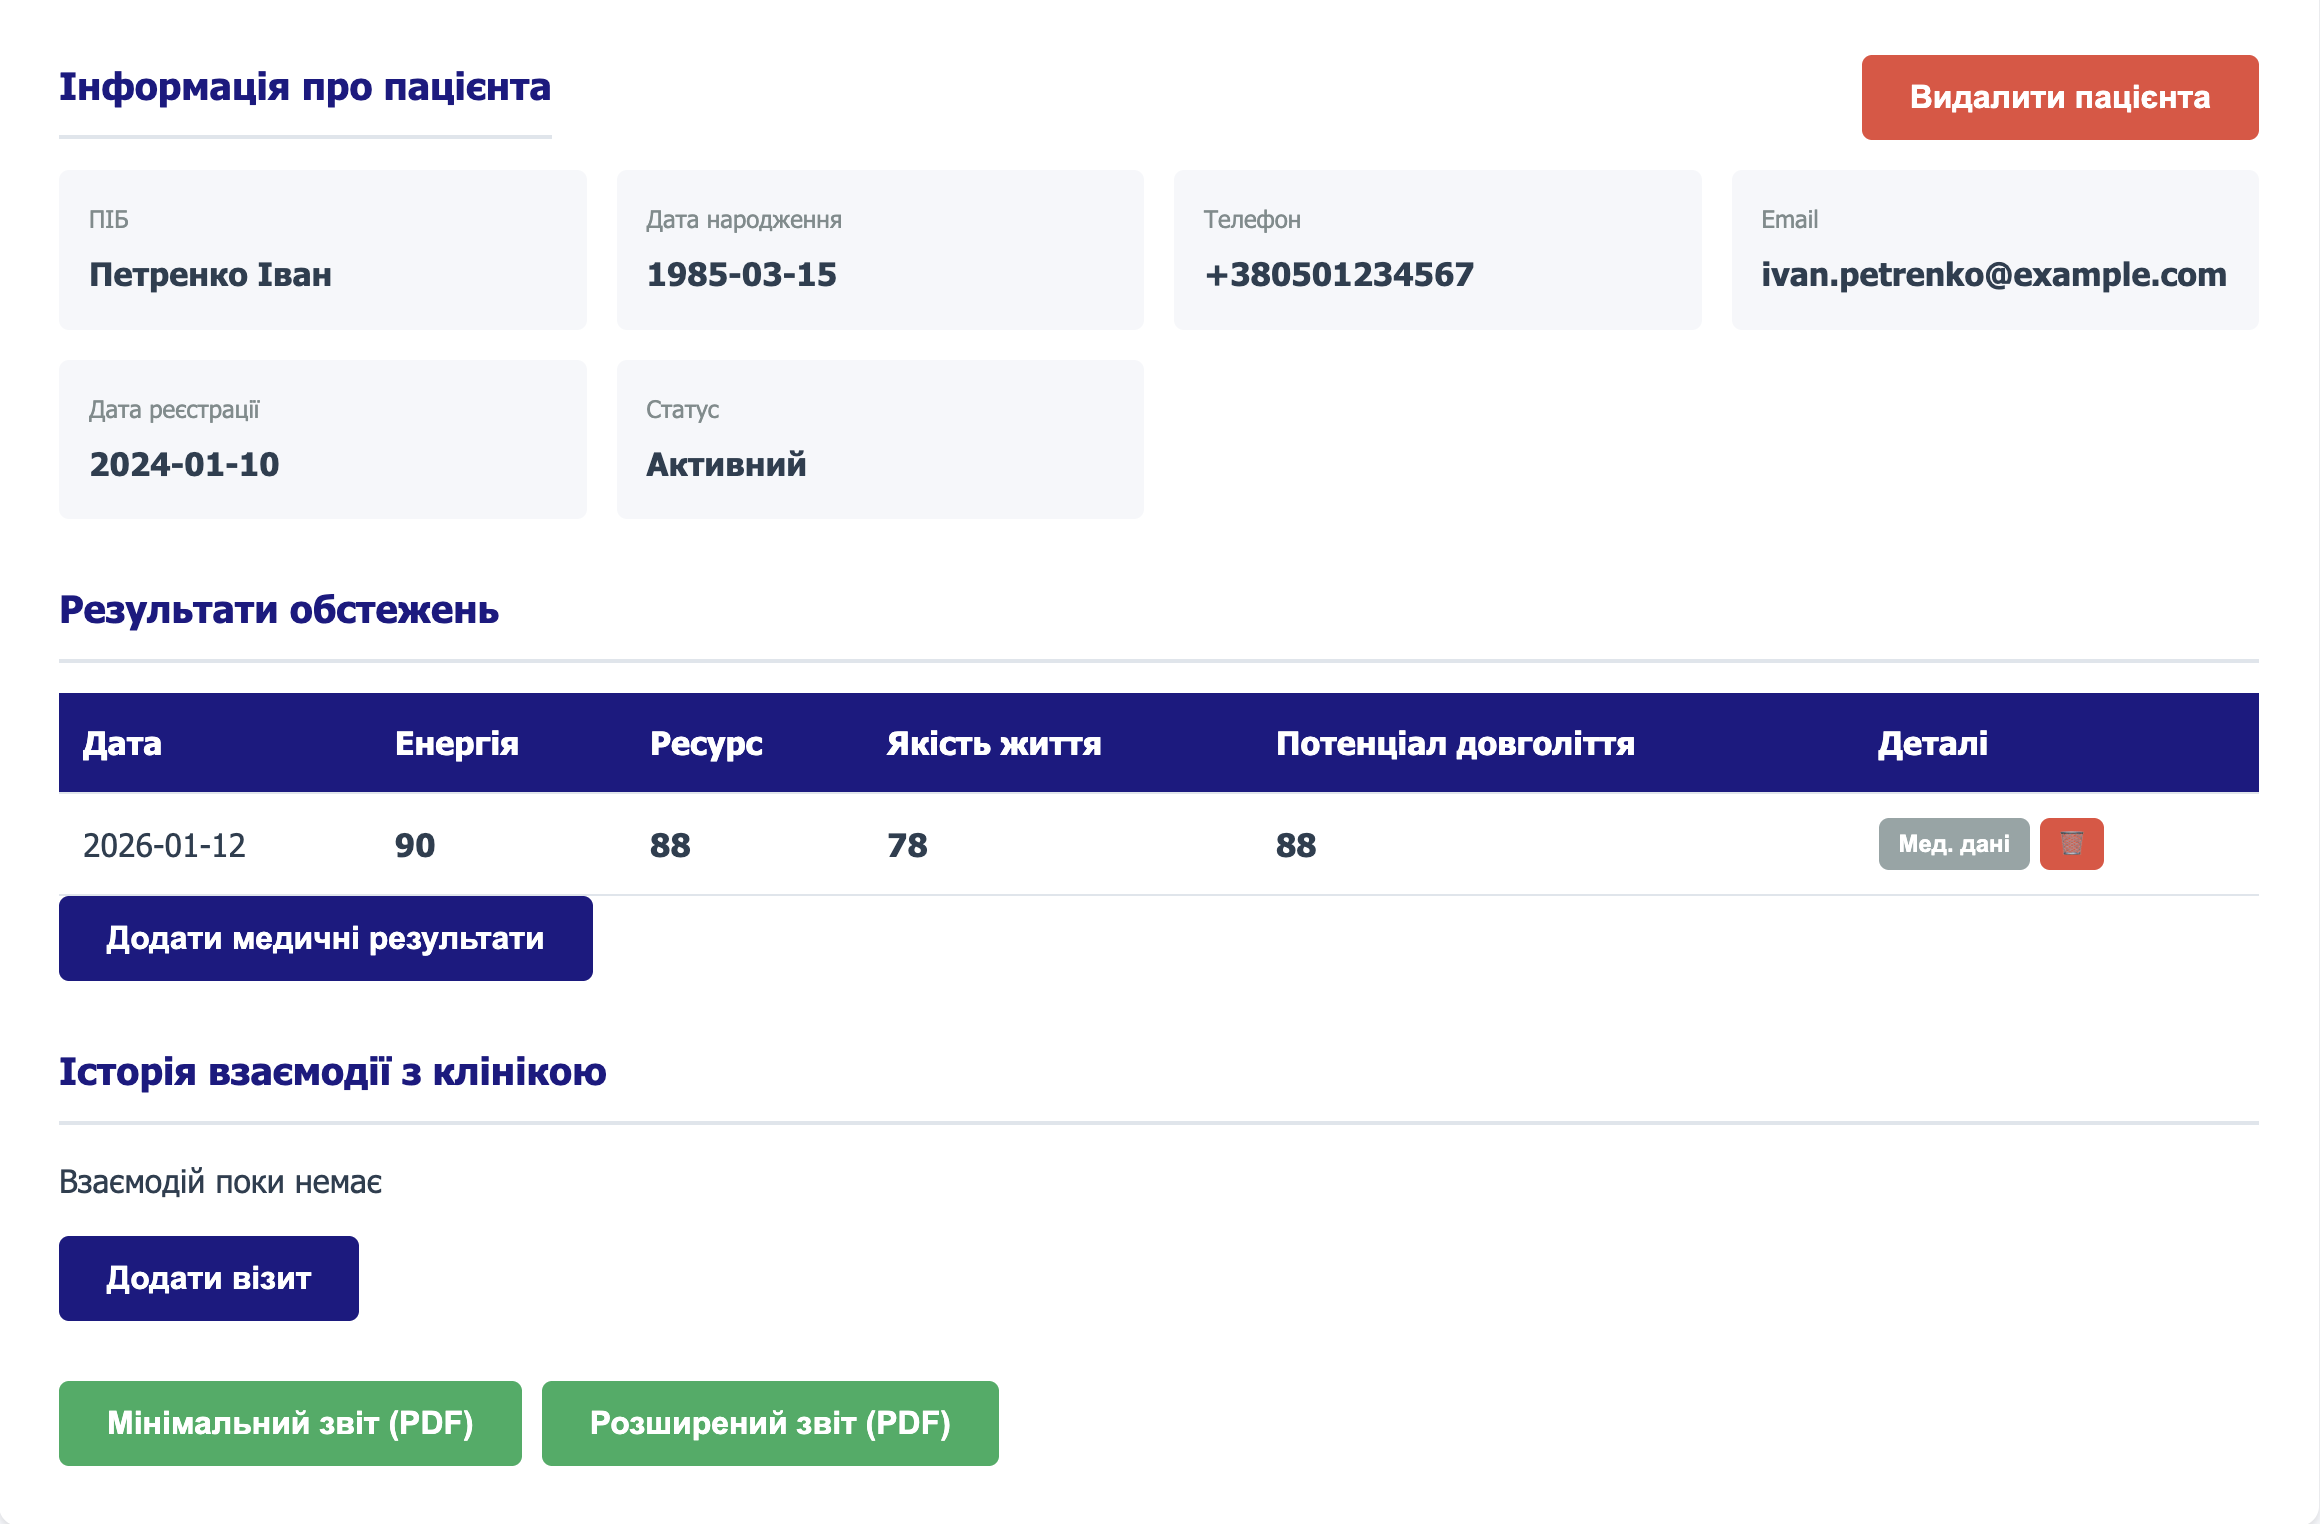Click Потенціал довголіття column header
2320x1524 pixels.
(x=1455, y=743)
